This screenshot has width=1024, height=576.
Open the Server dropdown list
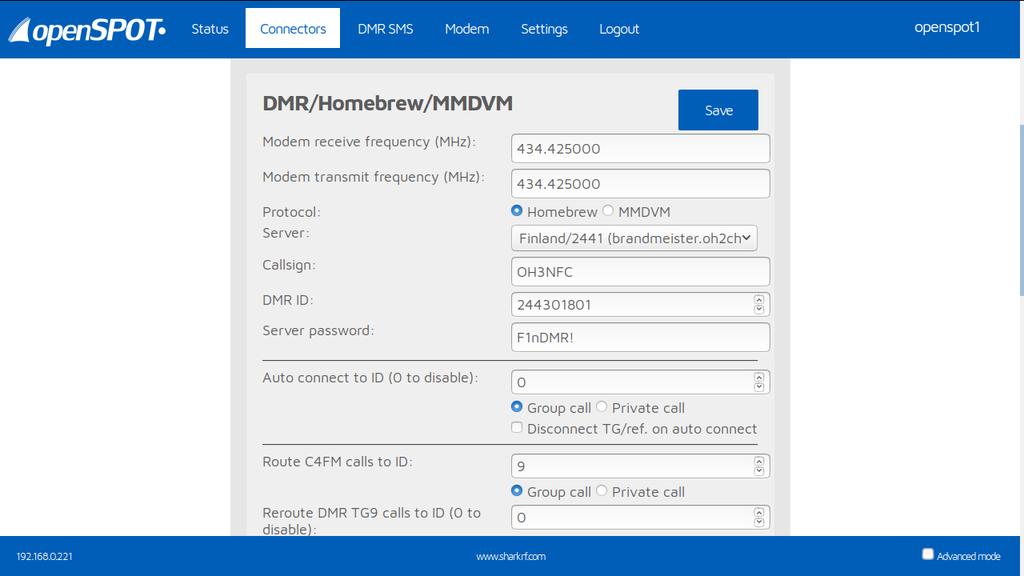634,238
